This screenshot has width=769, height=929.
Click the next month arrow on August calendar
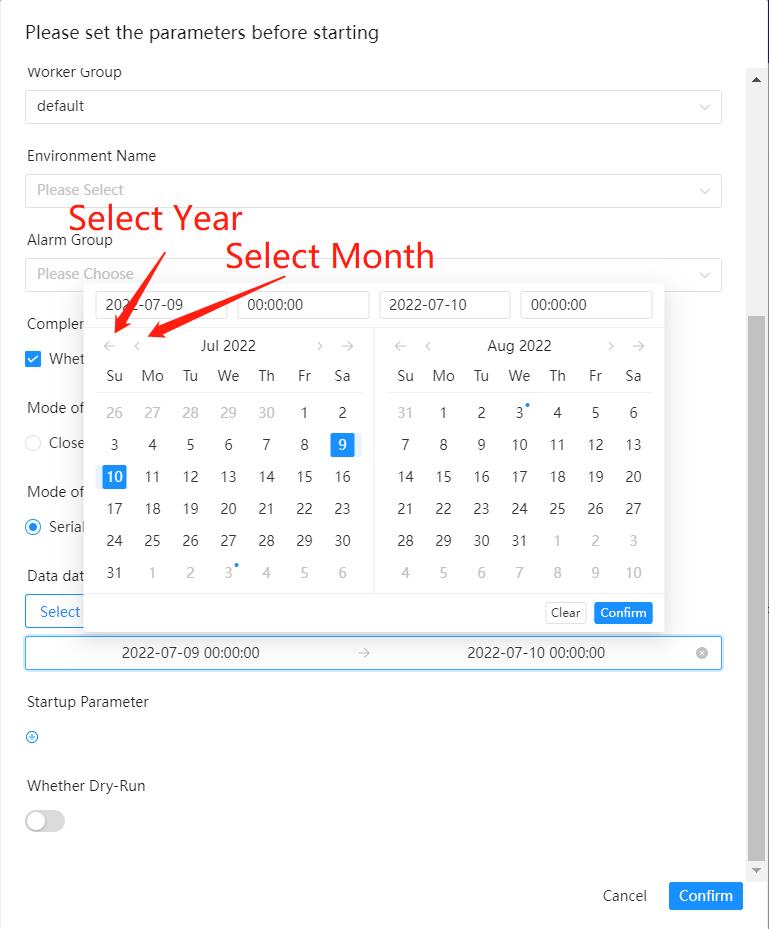pyautogui.click(x=610, y=346)
